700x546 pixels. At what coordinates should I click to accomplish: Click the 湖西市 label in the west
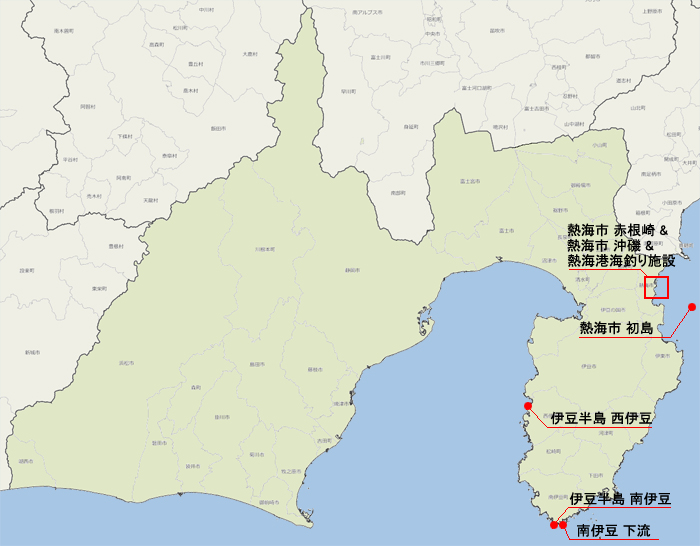(23, 461)
